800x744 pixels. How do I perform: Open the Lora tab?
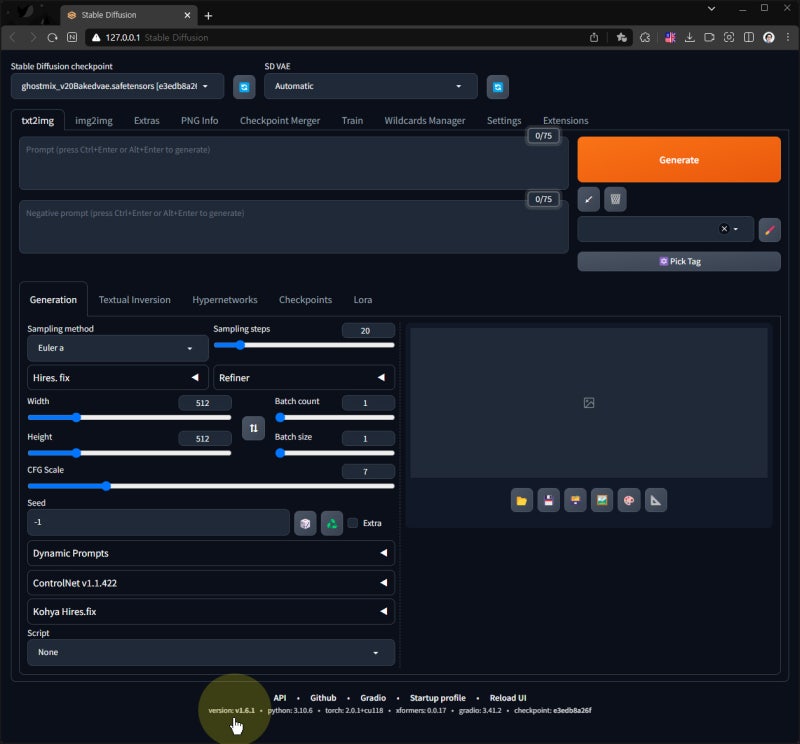[x=362, y=299]
